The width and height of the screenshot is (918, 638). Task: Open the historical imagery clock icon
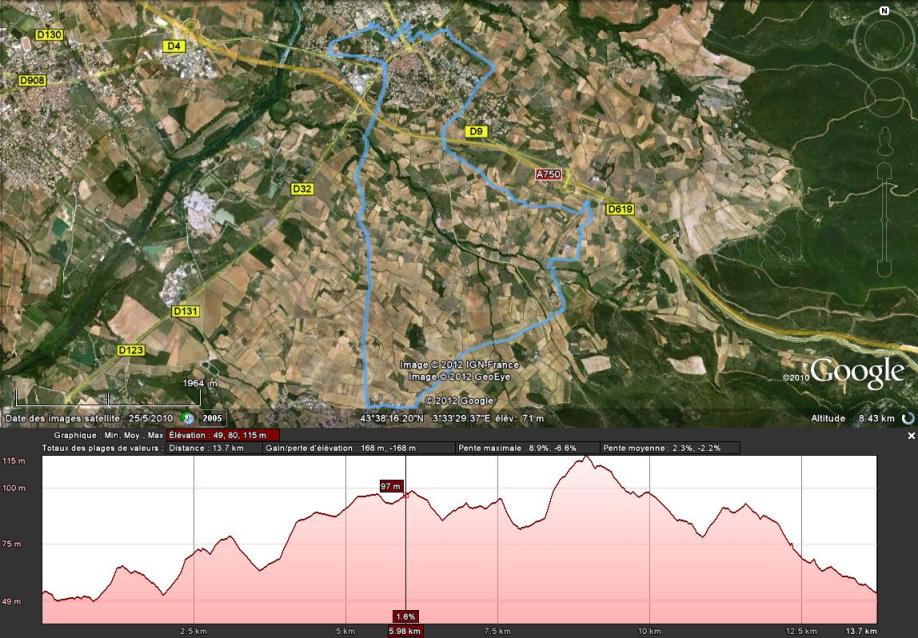(x=189, y=418)
